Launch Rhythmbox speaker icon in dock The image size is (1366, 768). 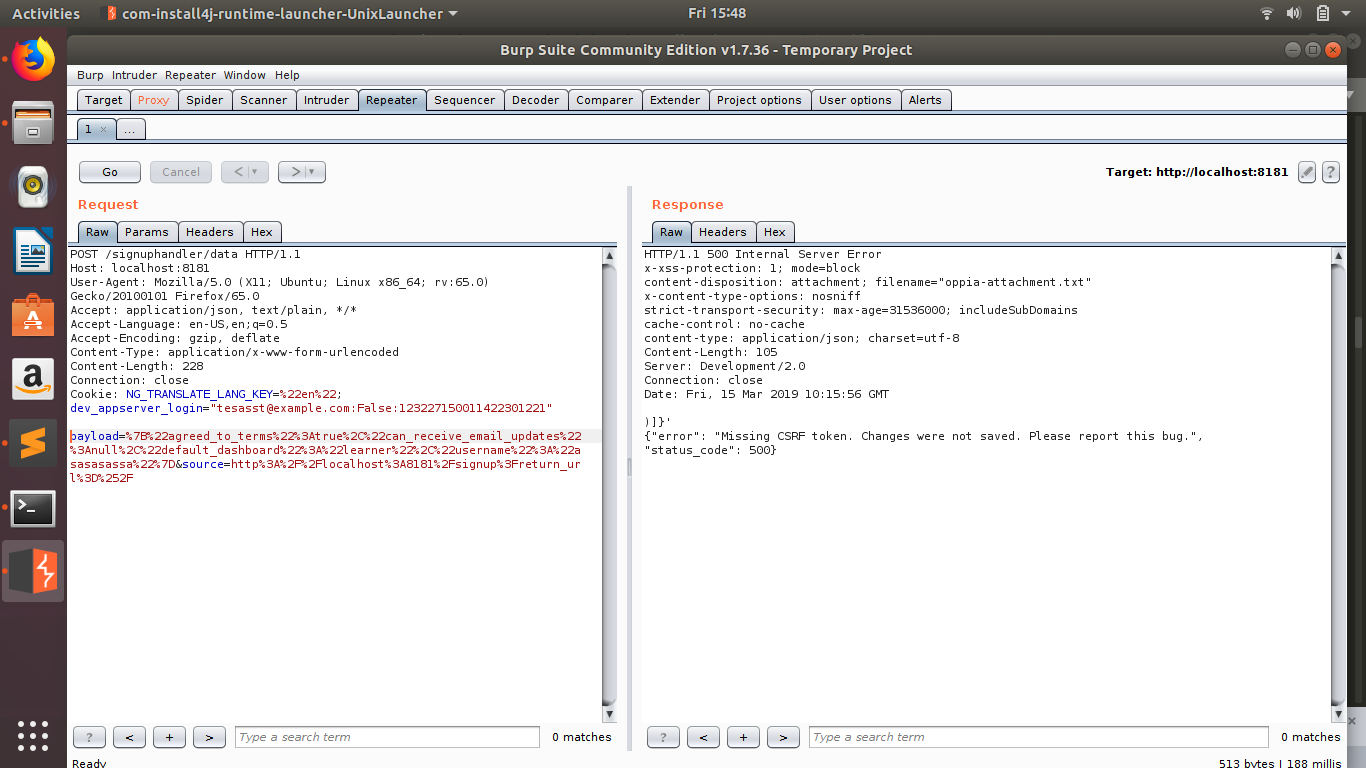33,186
